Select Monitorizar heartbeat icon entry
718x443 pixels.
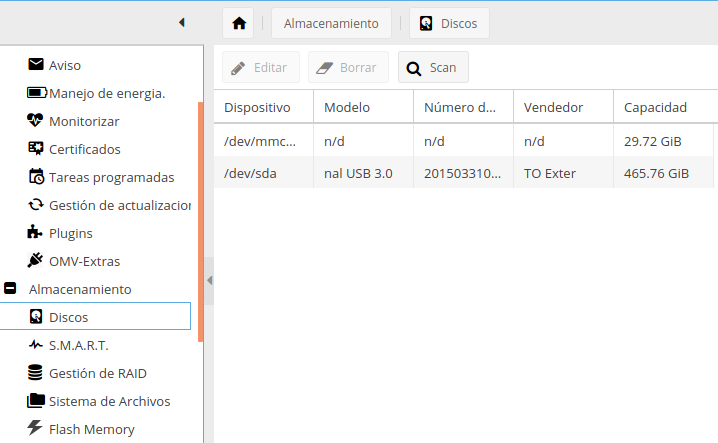[x=83, y=121]
